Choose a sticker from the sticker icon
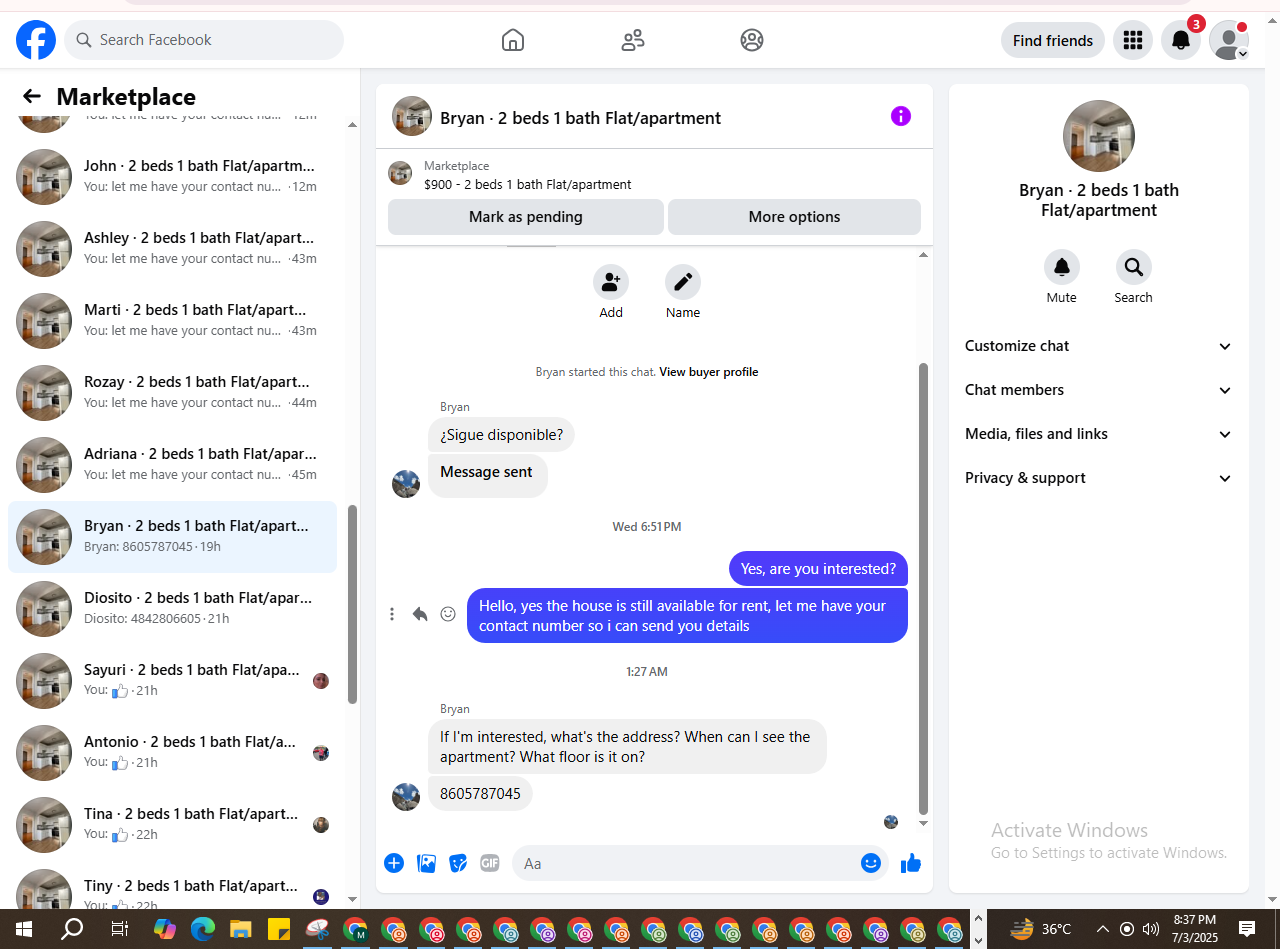 click(458, 863)
